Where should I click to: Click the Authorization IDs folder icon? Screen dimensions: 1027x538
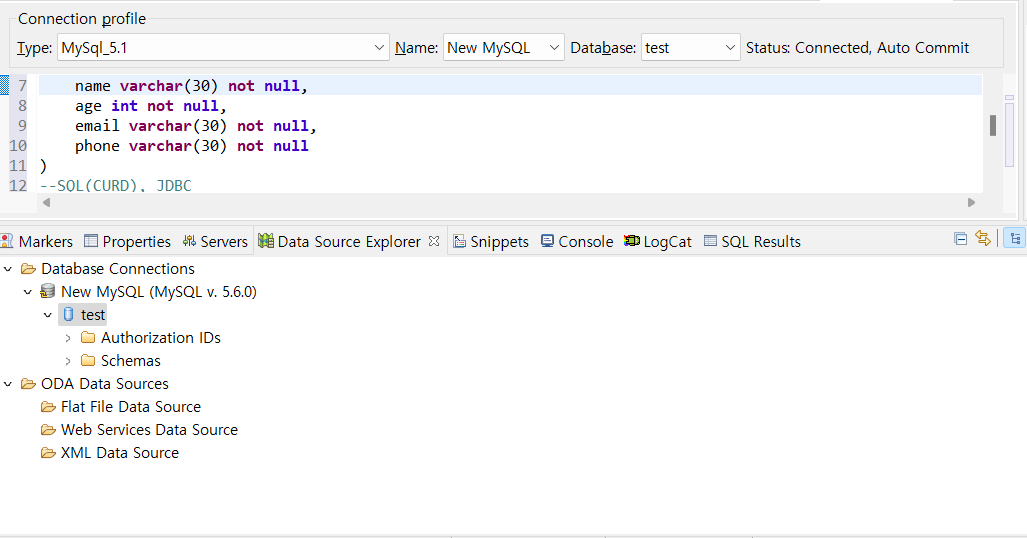[x=88, y=337]
